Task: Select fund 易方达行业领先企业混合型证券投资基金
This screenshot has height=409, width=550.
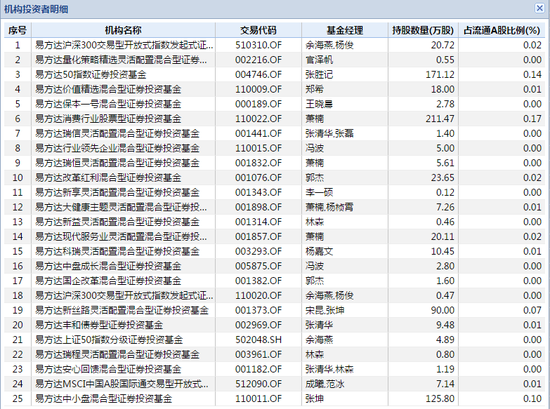Action: (x=118, y=148)
